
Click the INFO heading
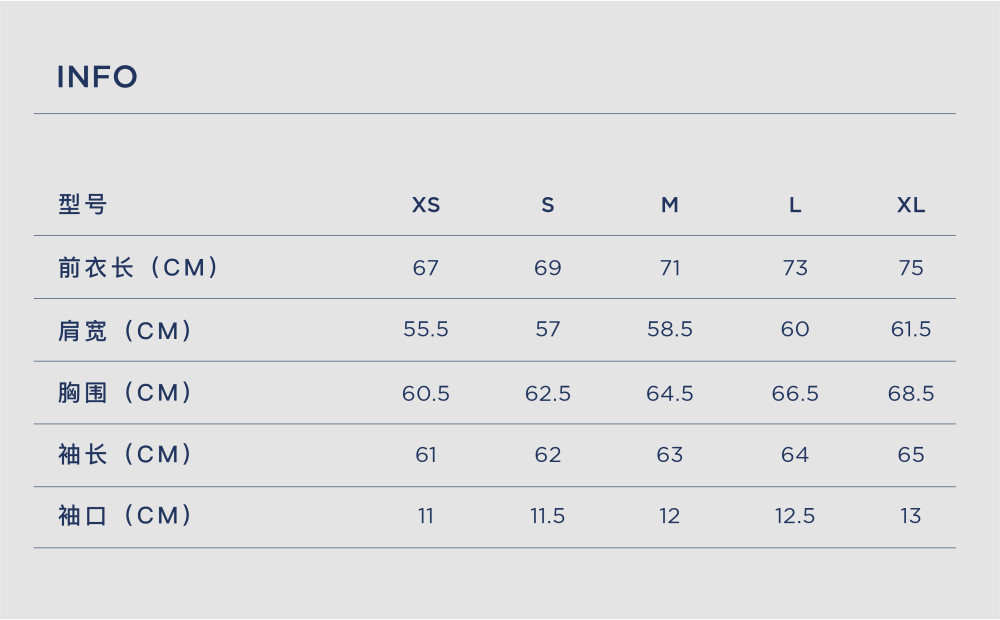point(97,77)
